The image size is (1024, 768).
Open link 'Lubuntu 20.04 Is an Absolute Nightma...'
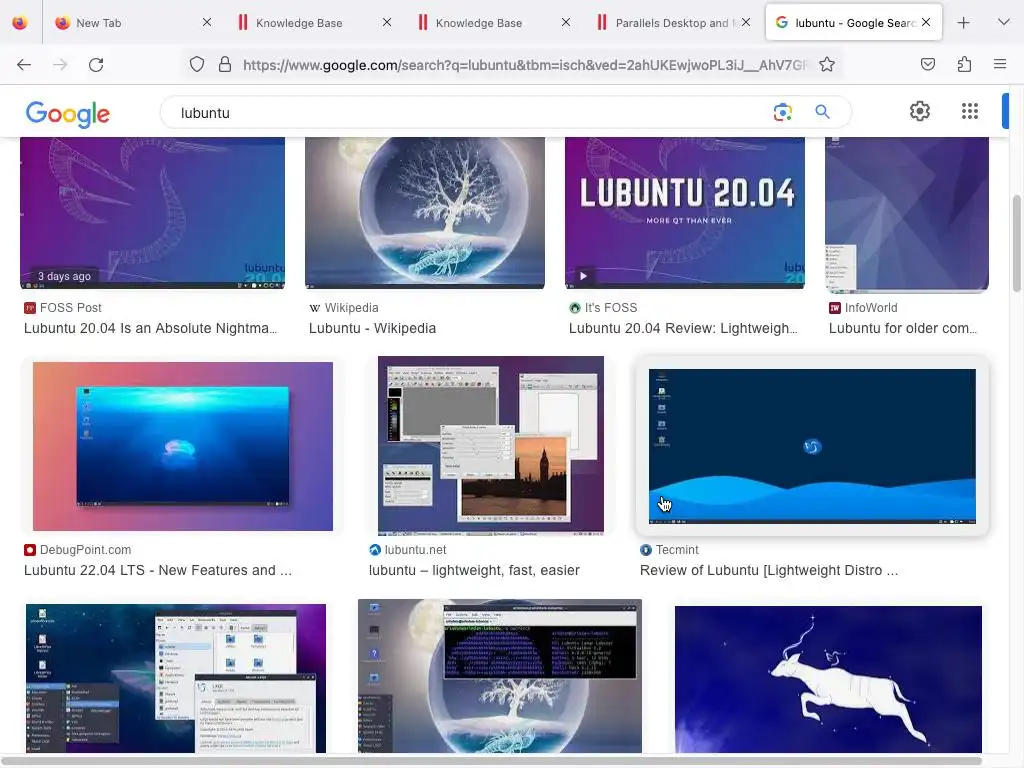(150, 328)
